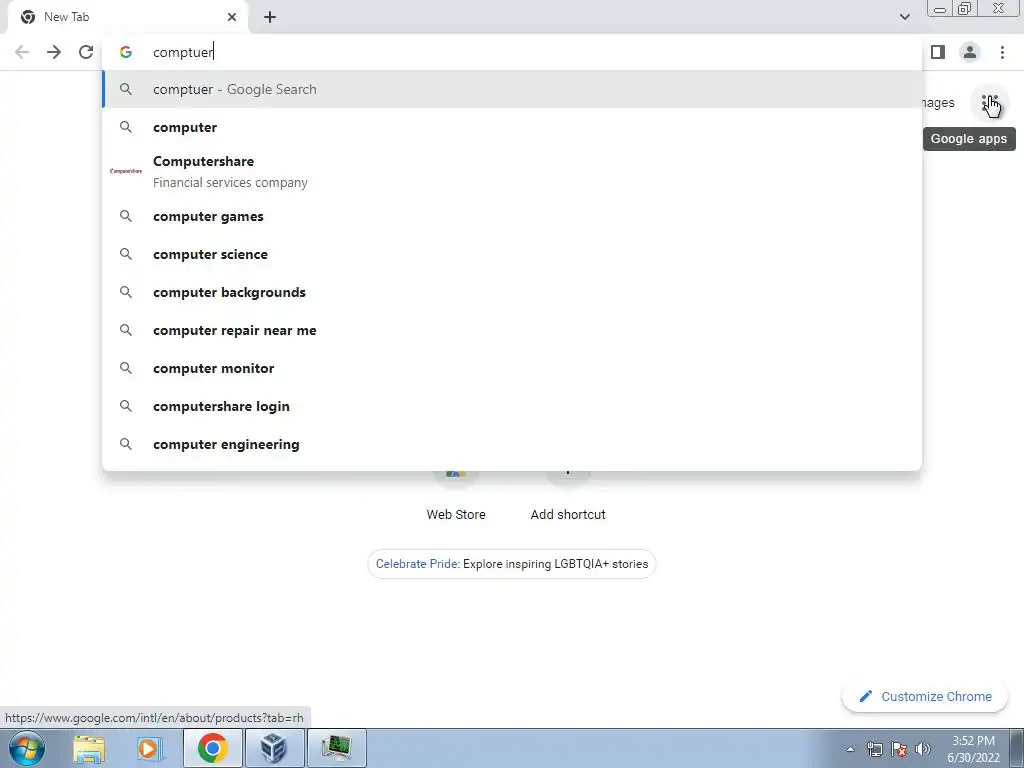Select 'computer games' suggestion
Screen dimensions: 1024x768
512,216
